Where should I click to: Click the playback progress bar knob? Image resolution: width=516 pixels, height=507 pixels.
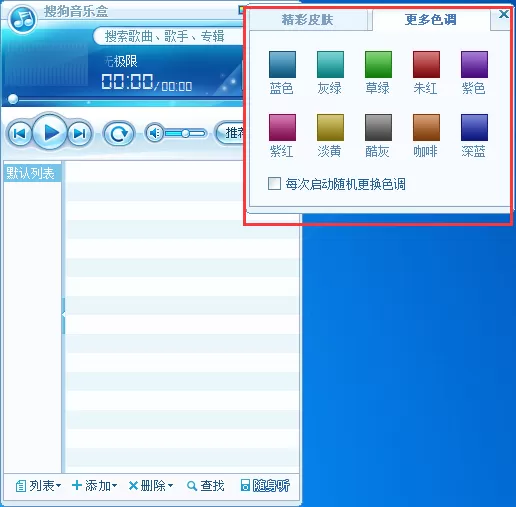13,99
